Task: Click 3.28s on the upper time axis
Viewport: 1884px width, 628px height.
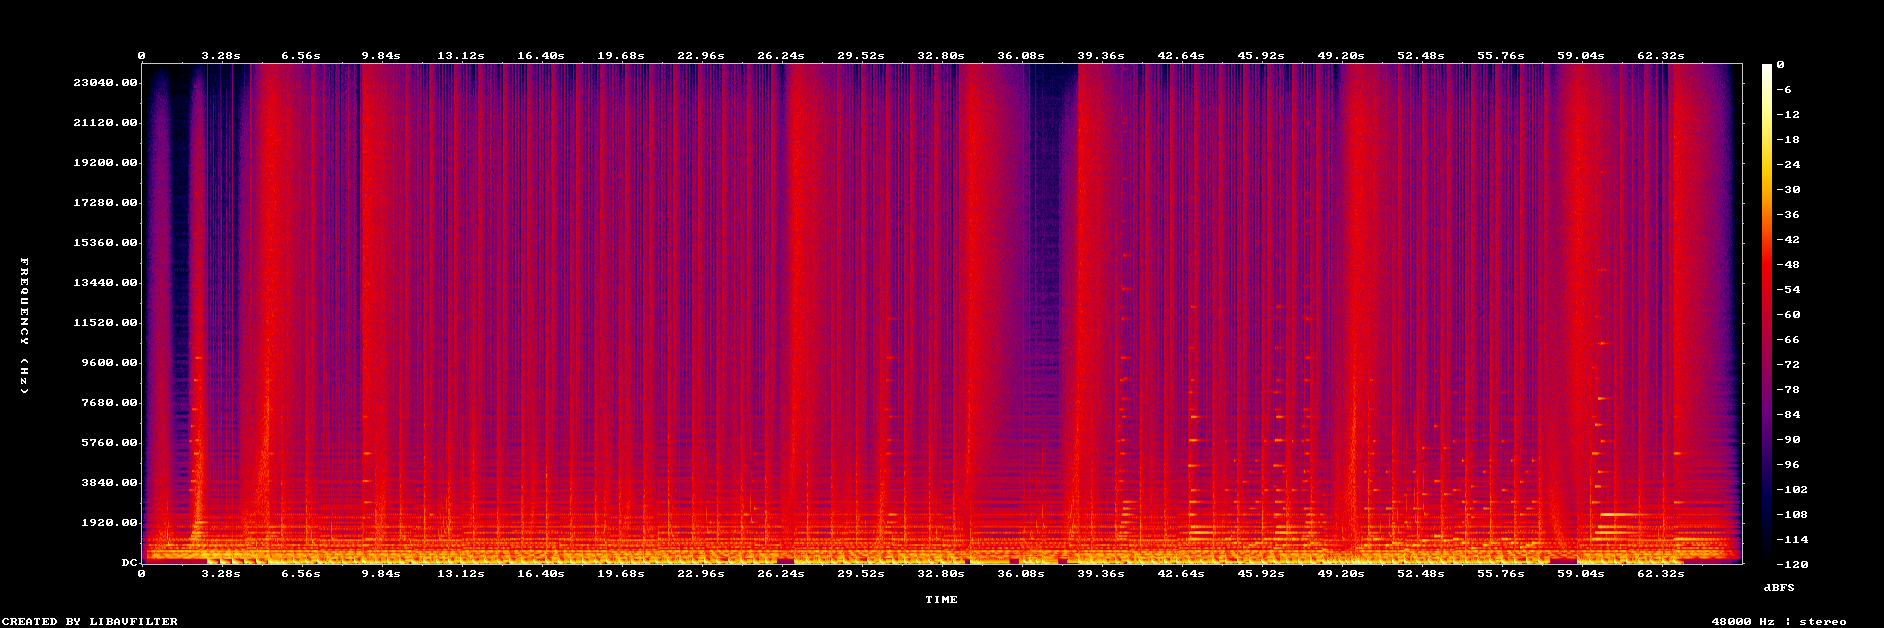Action: click(x=221, y=56)
